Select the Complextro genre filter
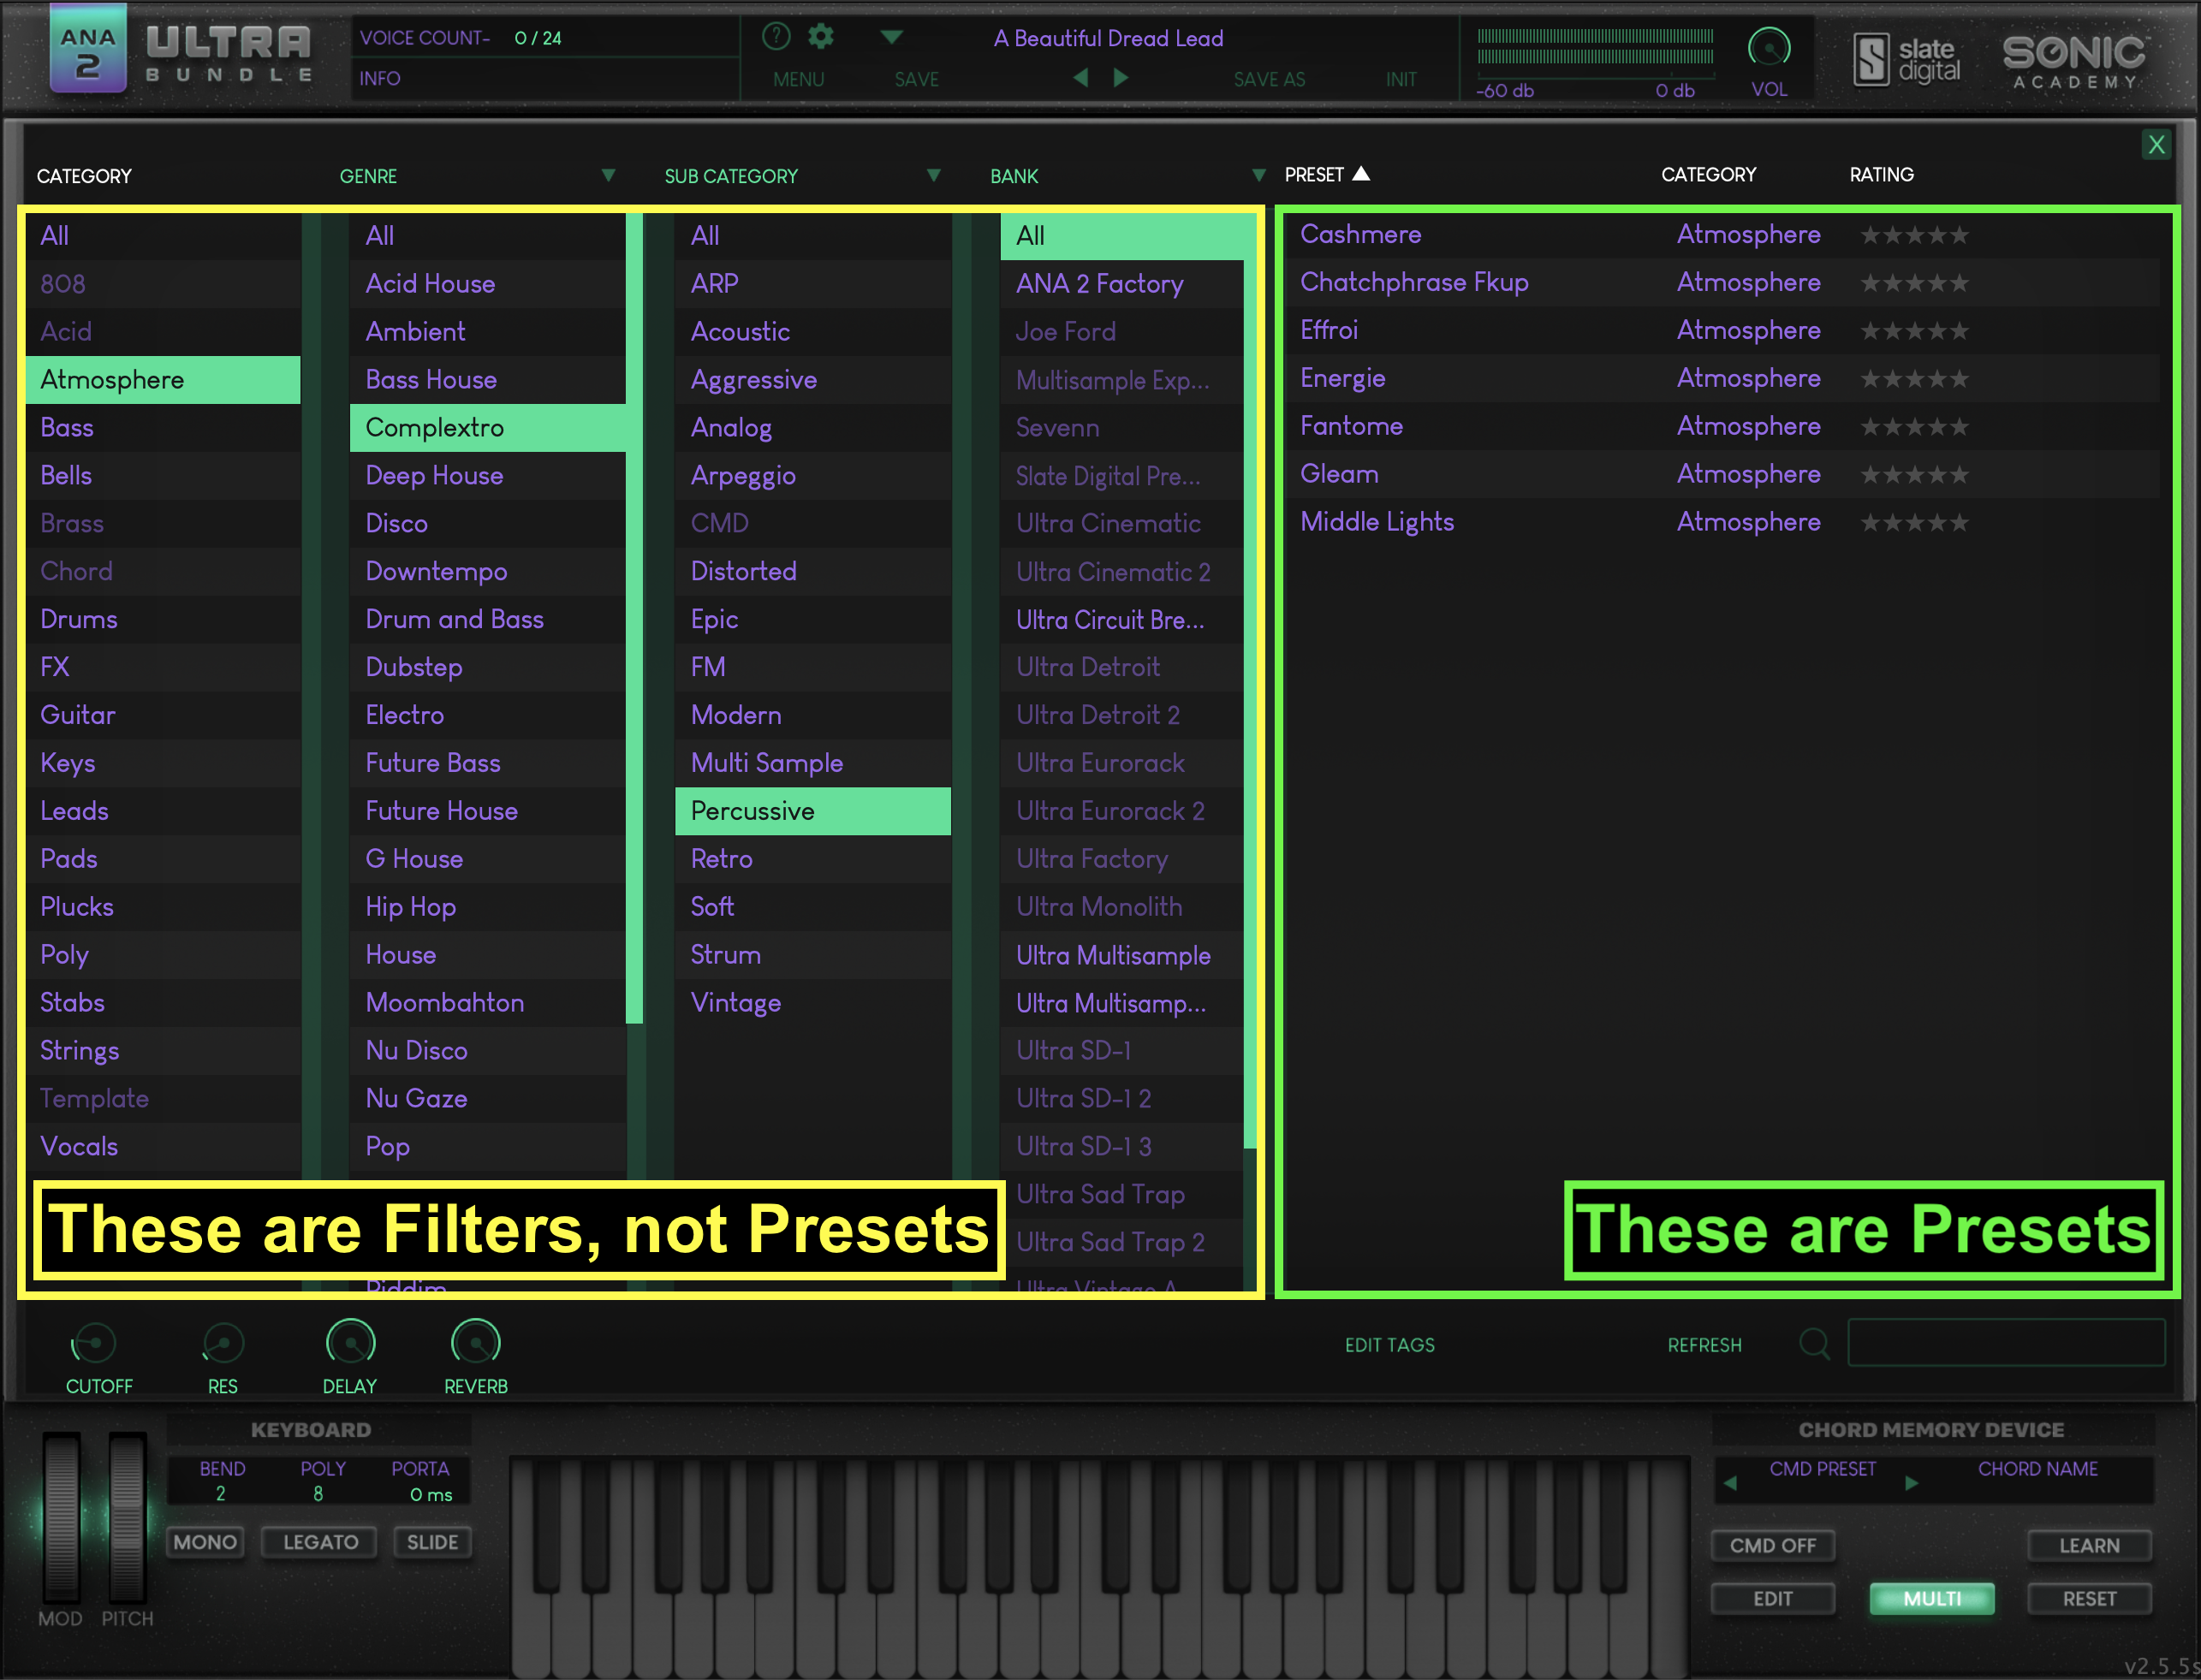This screenshot has height=1680, width=2201. 488,428
